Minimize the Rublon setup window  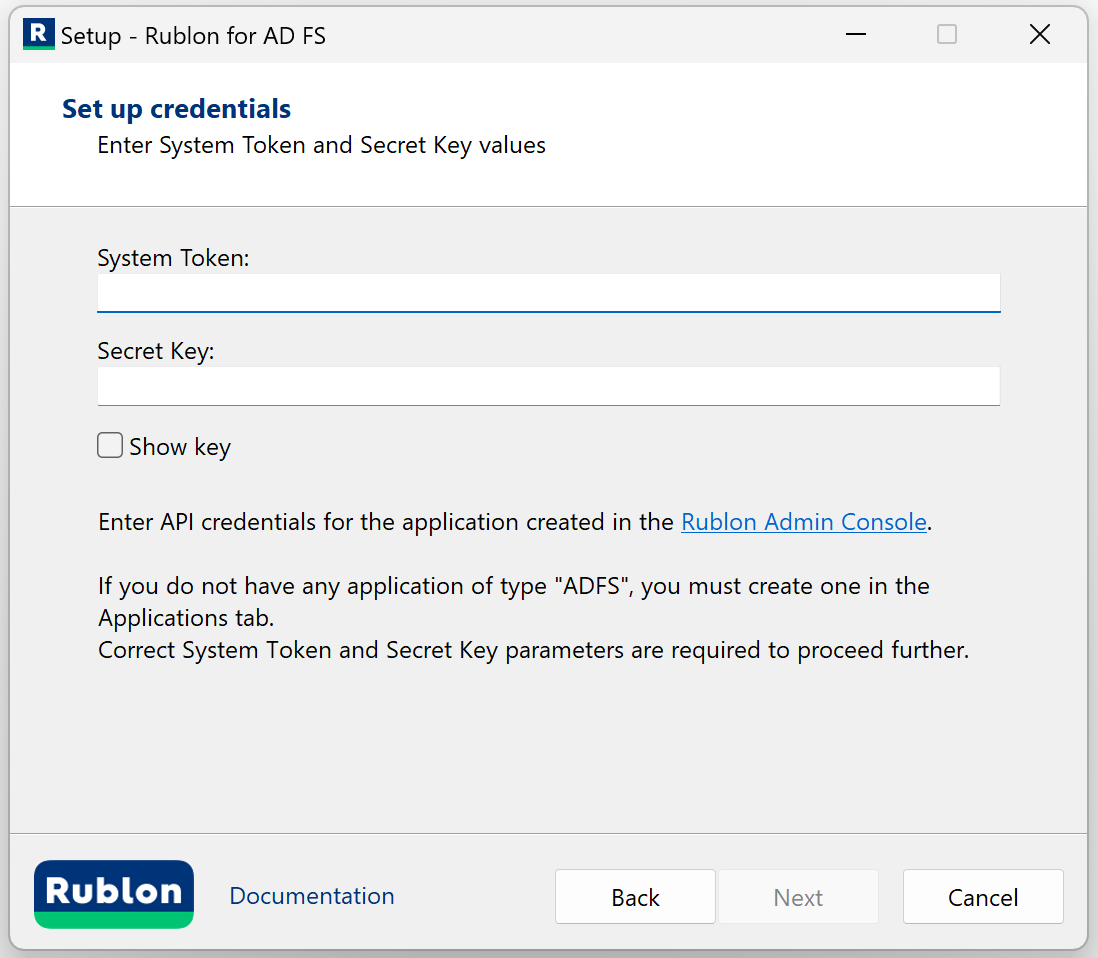(x=855, y=35)
